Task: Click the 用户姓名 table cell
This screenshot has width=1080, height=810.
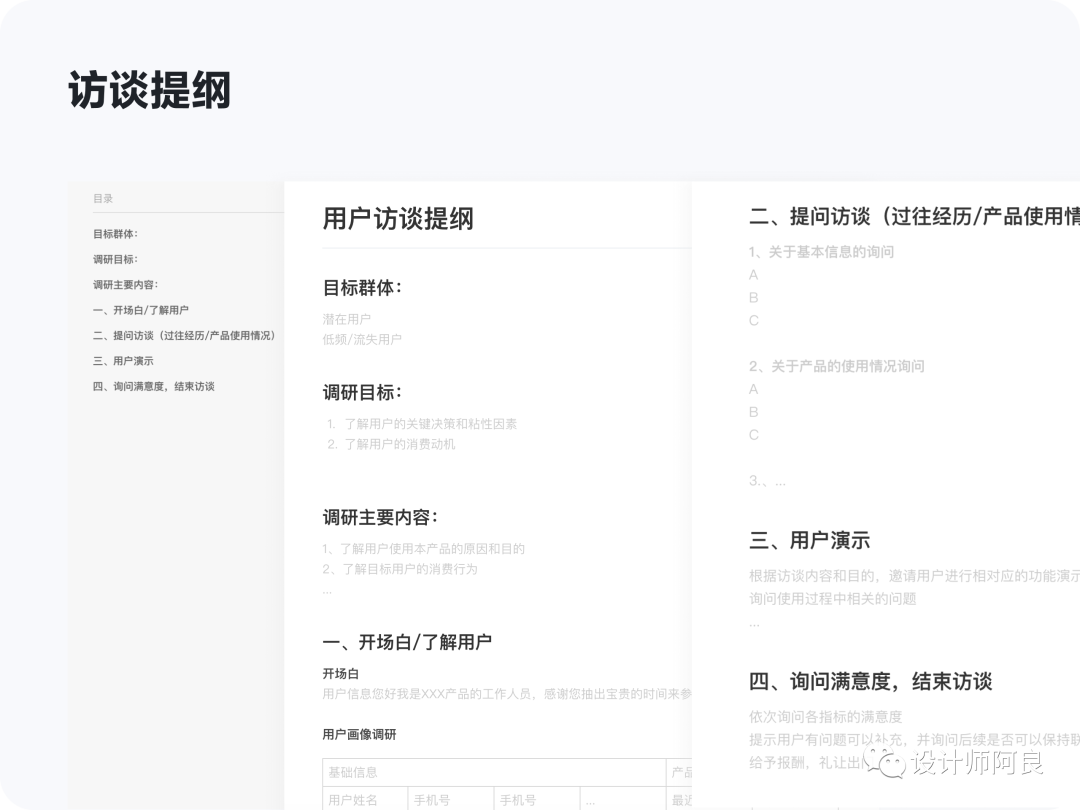Action: [353, 800]
